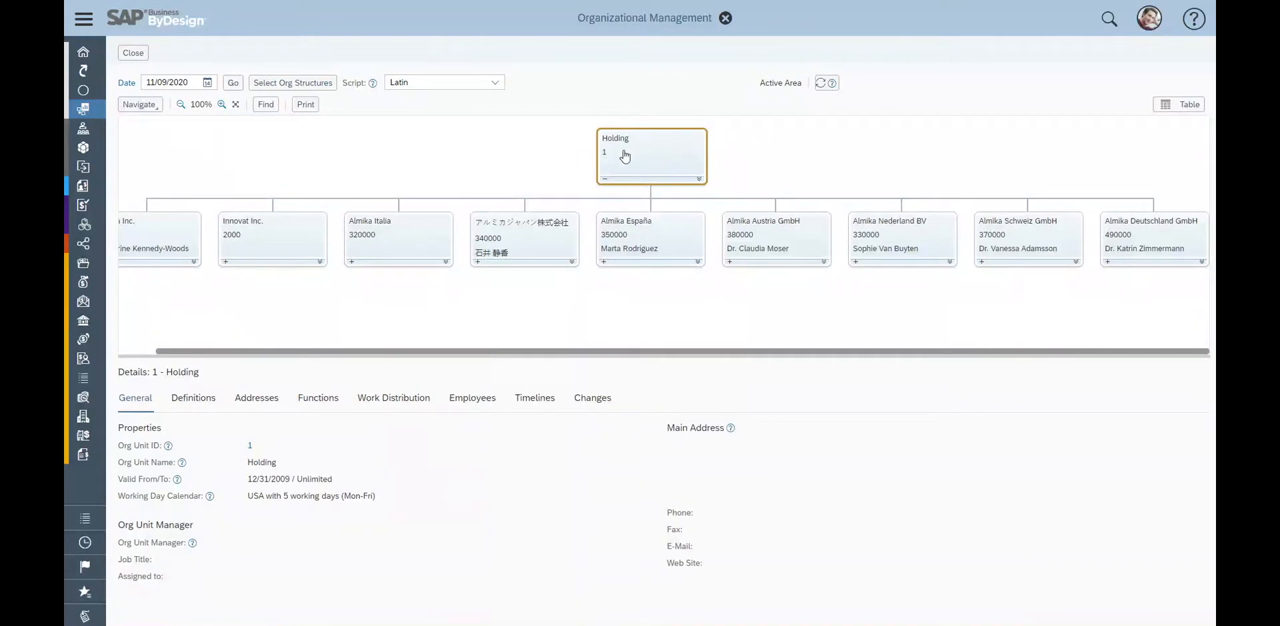
Task: Select the Holding org unit card
Action: point(652,156)
